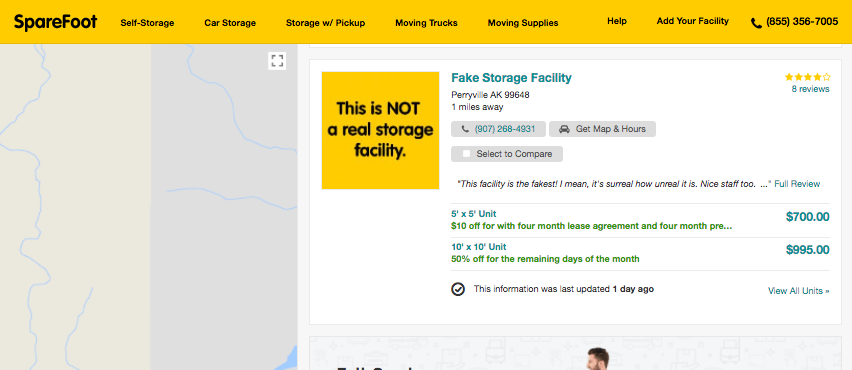Click Add Your Facility link
The width and height of the screenshot is (852, 370).
point(693,21)
